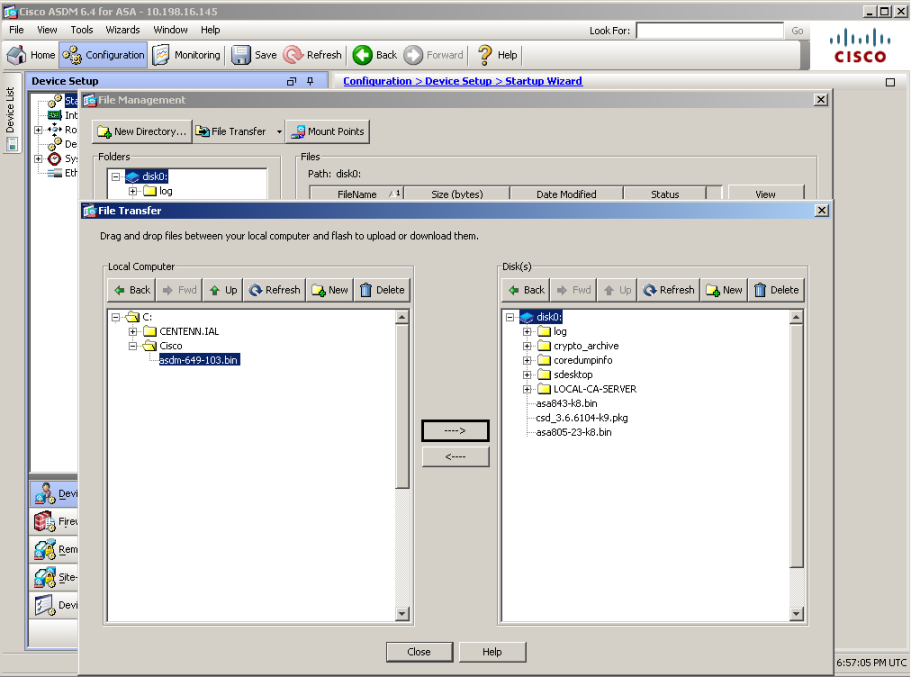Image resolution: width=911 pixels, height=677 pixels.
Task: Sort by the FileName column header
Action: (x=357, y=194)
